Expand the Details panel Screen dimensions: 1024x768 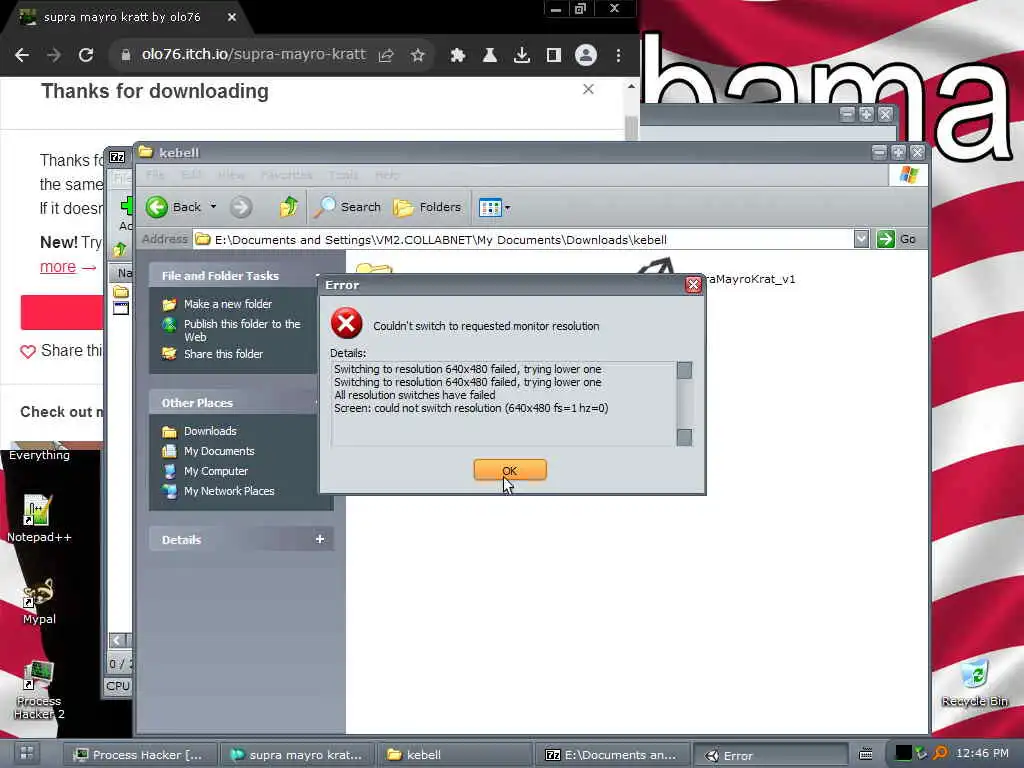click(319, 539)
